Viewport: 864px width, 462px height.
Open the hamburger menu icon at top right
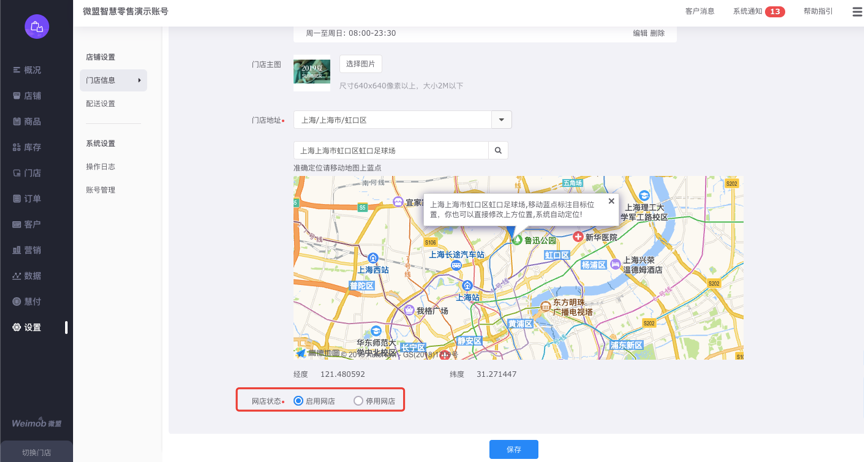pos(857,12)
